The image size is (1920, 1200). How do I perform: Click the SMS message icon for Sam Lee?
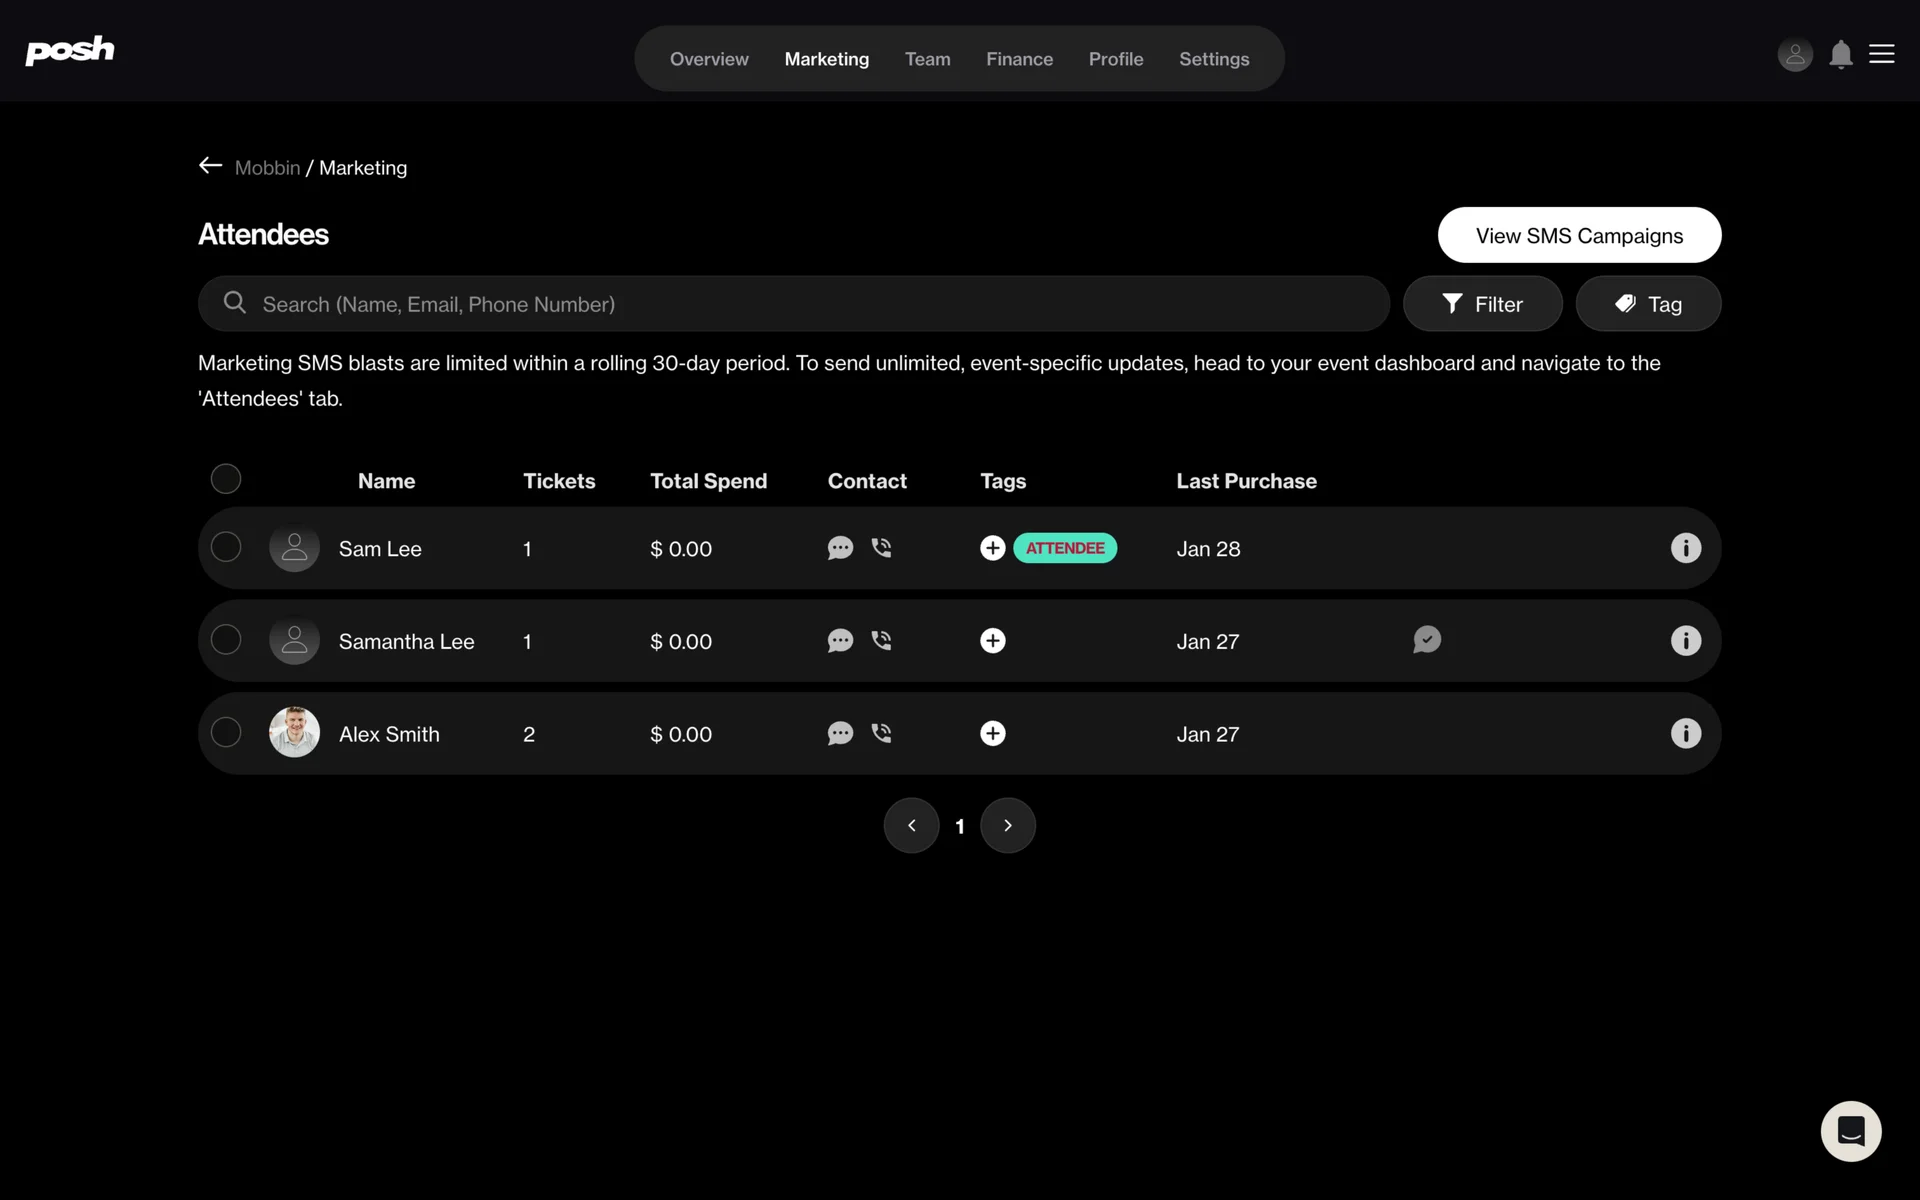coord(840,548)
